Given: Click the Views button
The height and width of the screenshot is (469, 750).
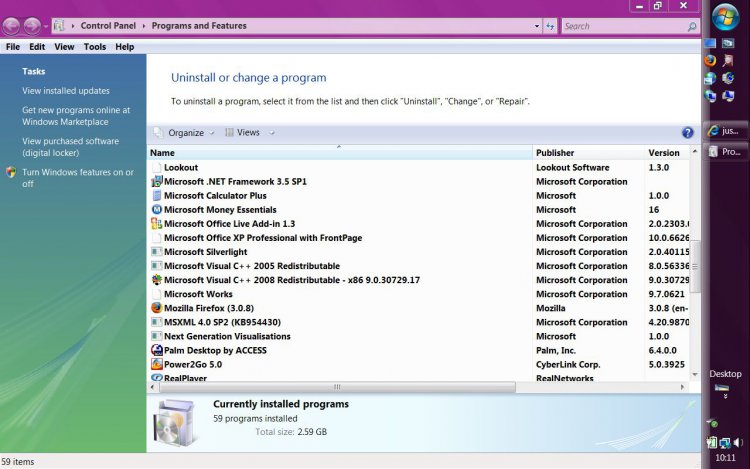Looking at the screenshot, I should pos(243,132).
